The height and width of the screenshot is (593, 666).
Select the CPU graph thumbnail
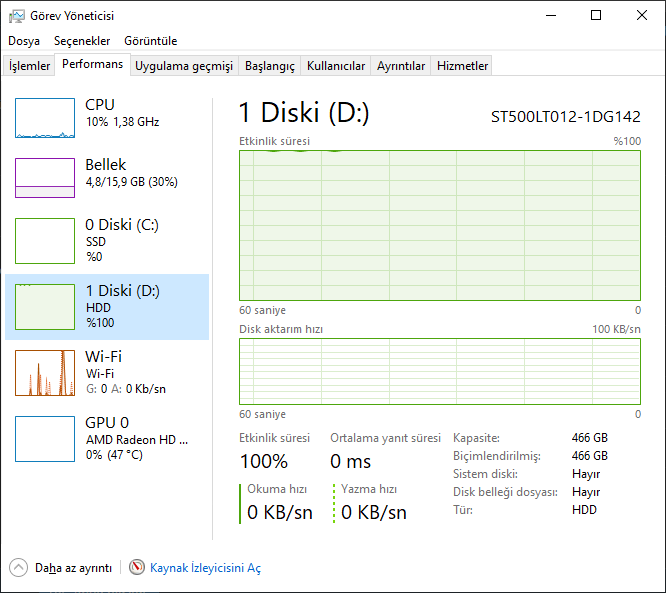[x=45, y=118]
